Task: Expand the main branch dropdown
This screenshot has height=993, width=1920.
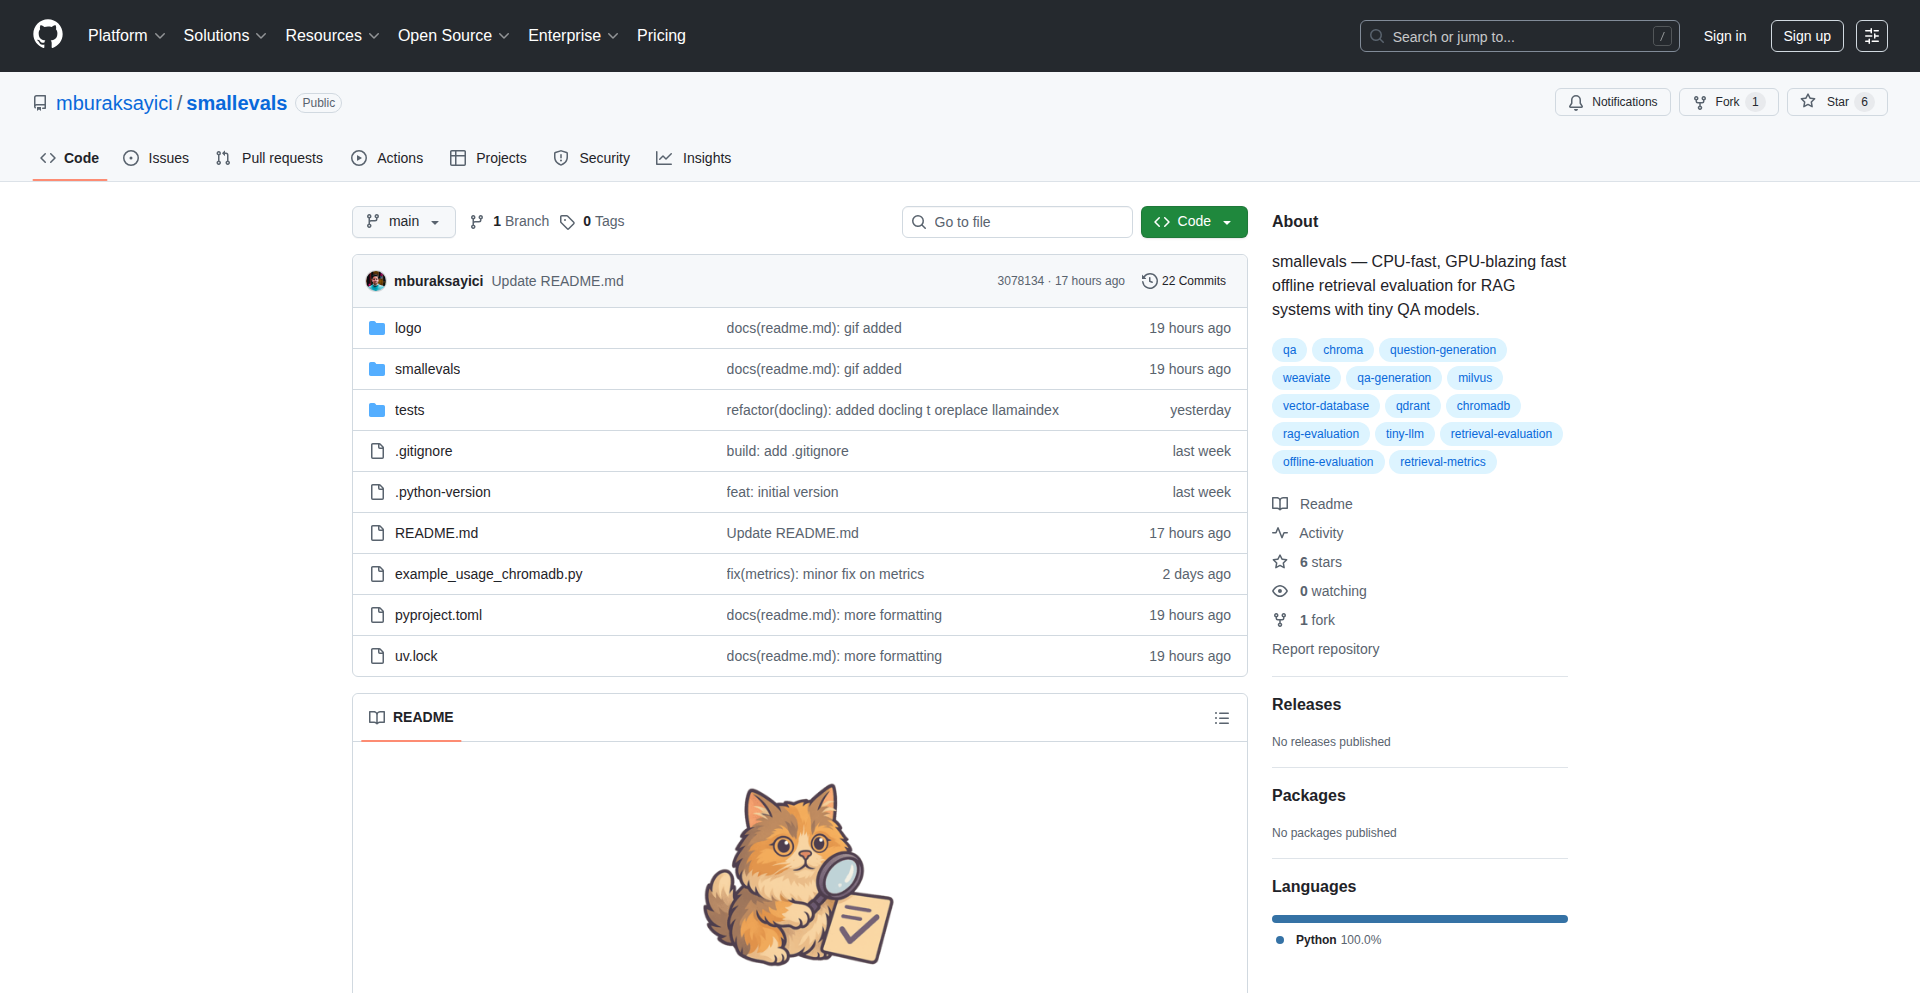Action: (x=403, y=222)
